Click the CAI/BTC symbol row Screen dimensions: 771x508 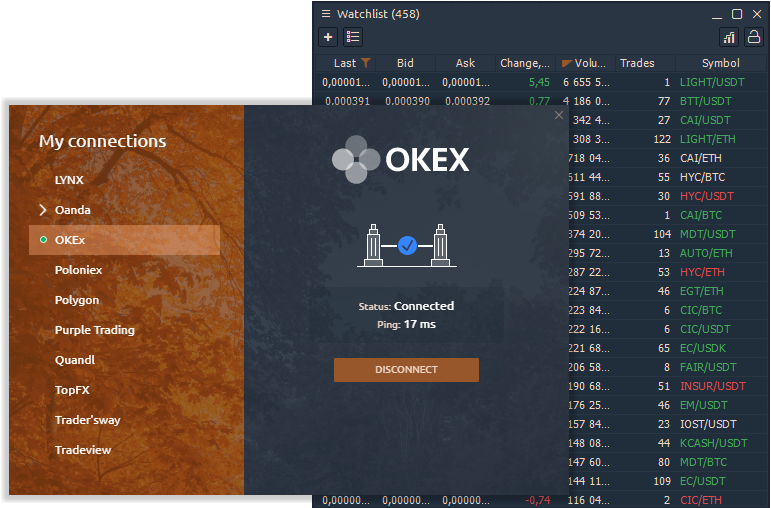pos(701,215)
